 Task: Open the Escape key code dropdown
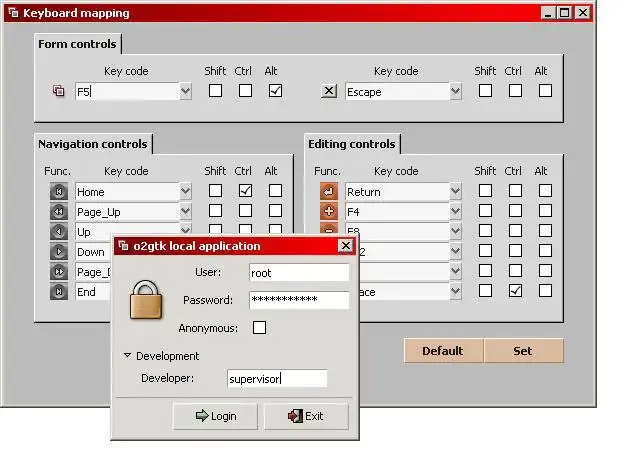[456, 91]
